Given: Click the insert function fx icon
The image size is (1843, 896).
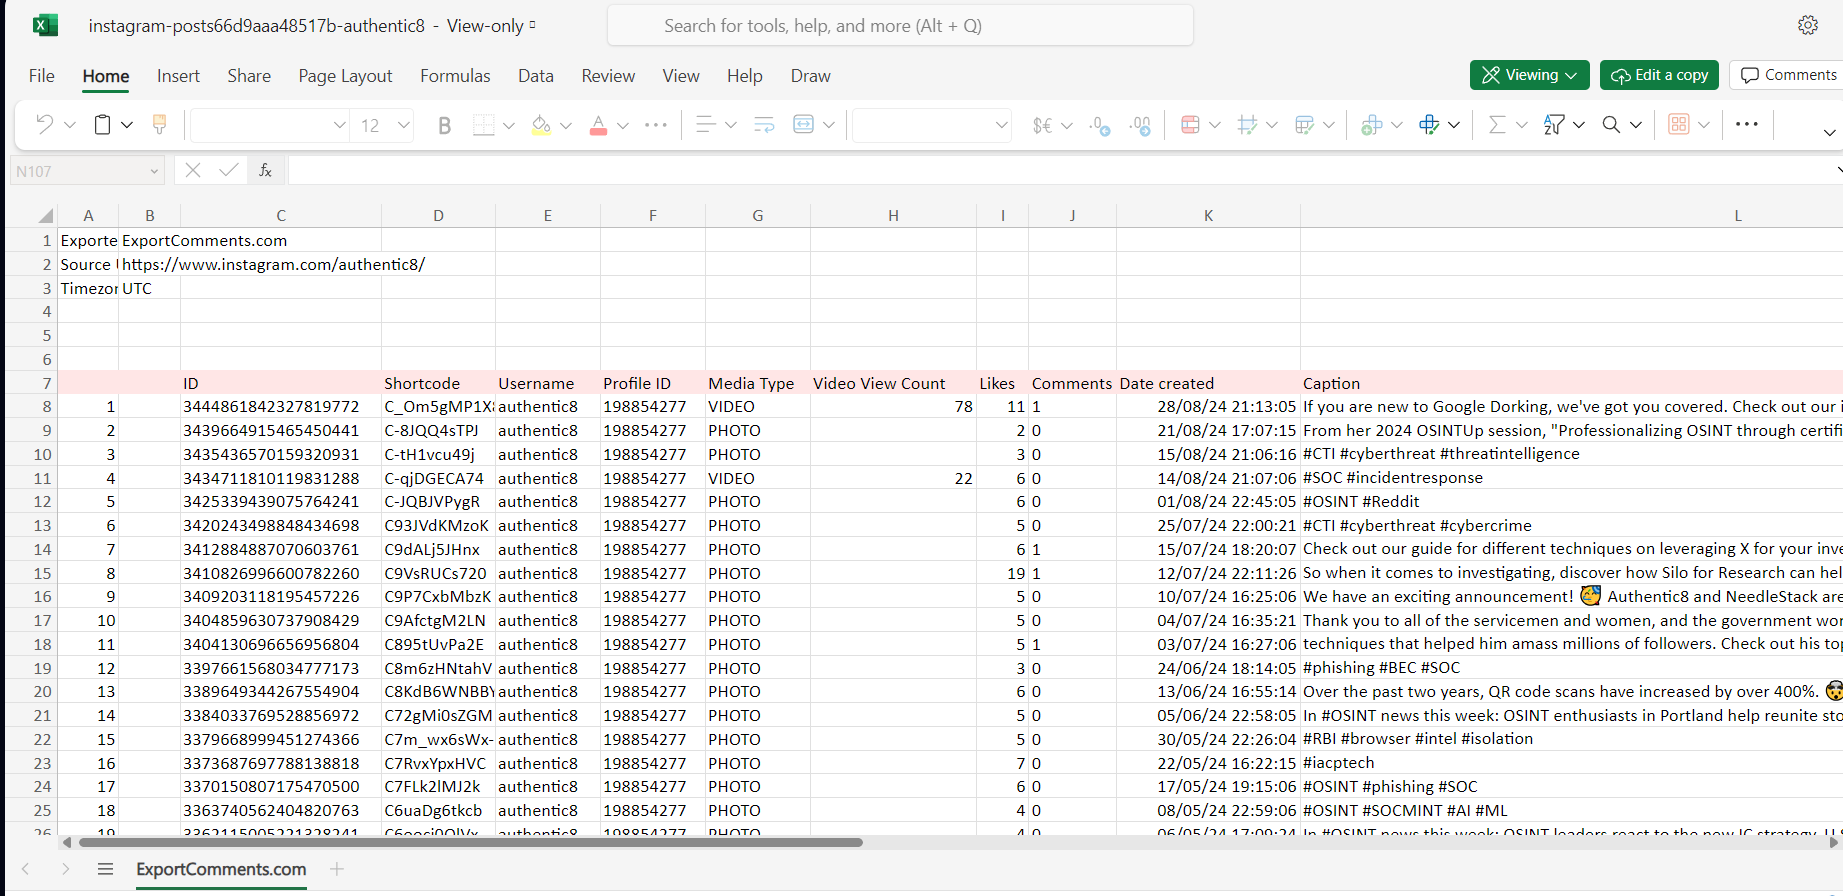Looking at the screenshot, I should 265,170.
